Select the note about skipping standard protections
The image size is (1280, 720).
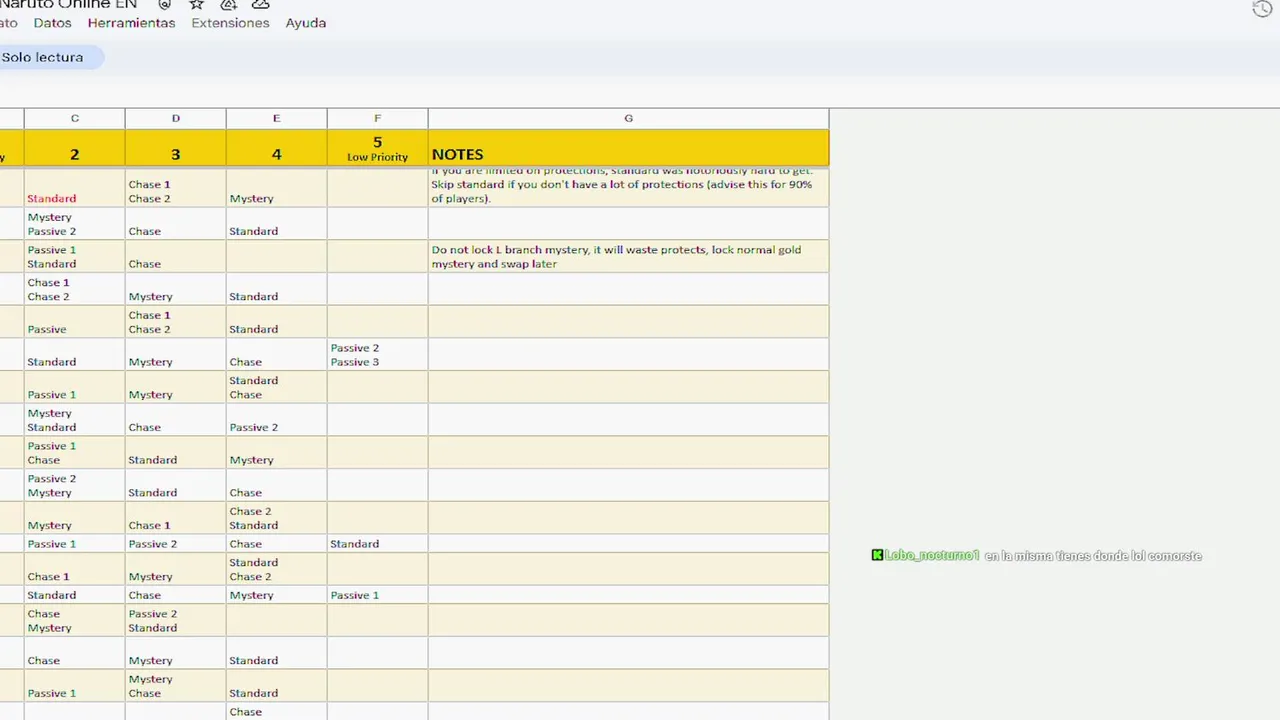coord(629,188)
